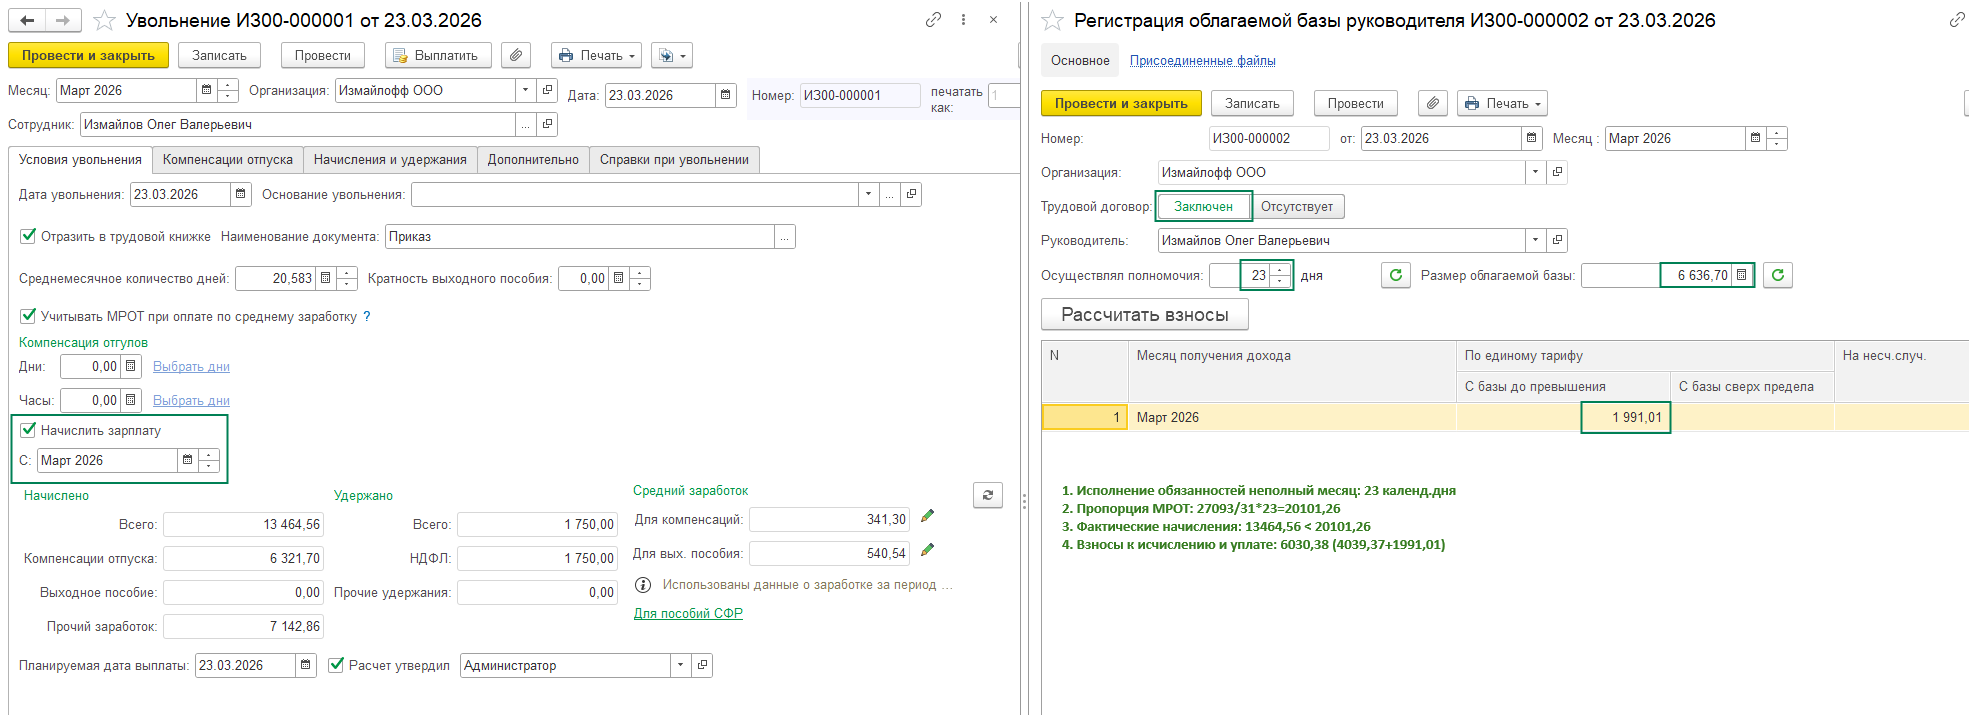This screenshot has height=715, width=1969.
Task: Open calculator for Среднемесячное количество дней
Action: (x=325, y=278)
